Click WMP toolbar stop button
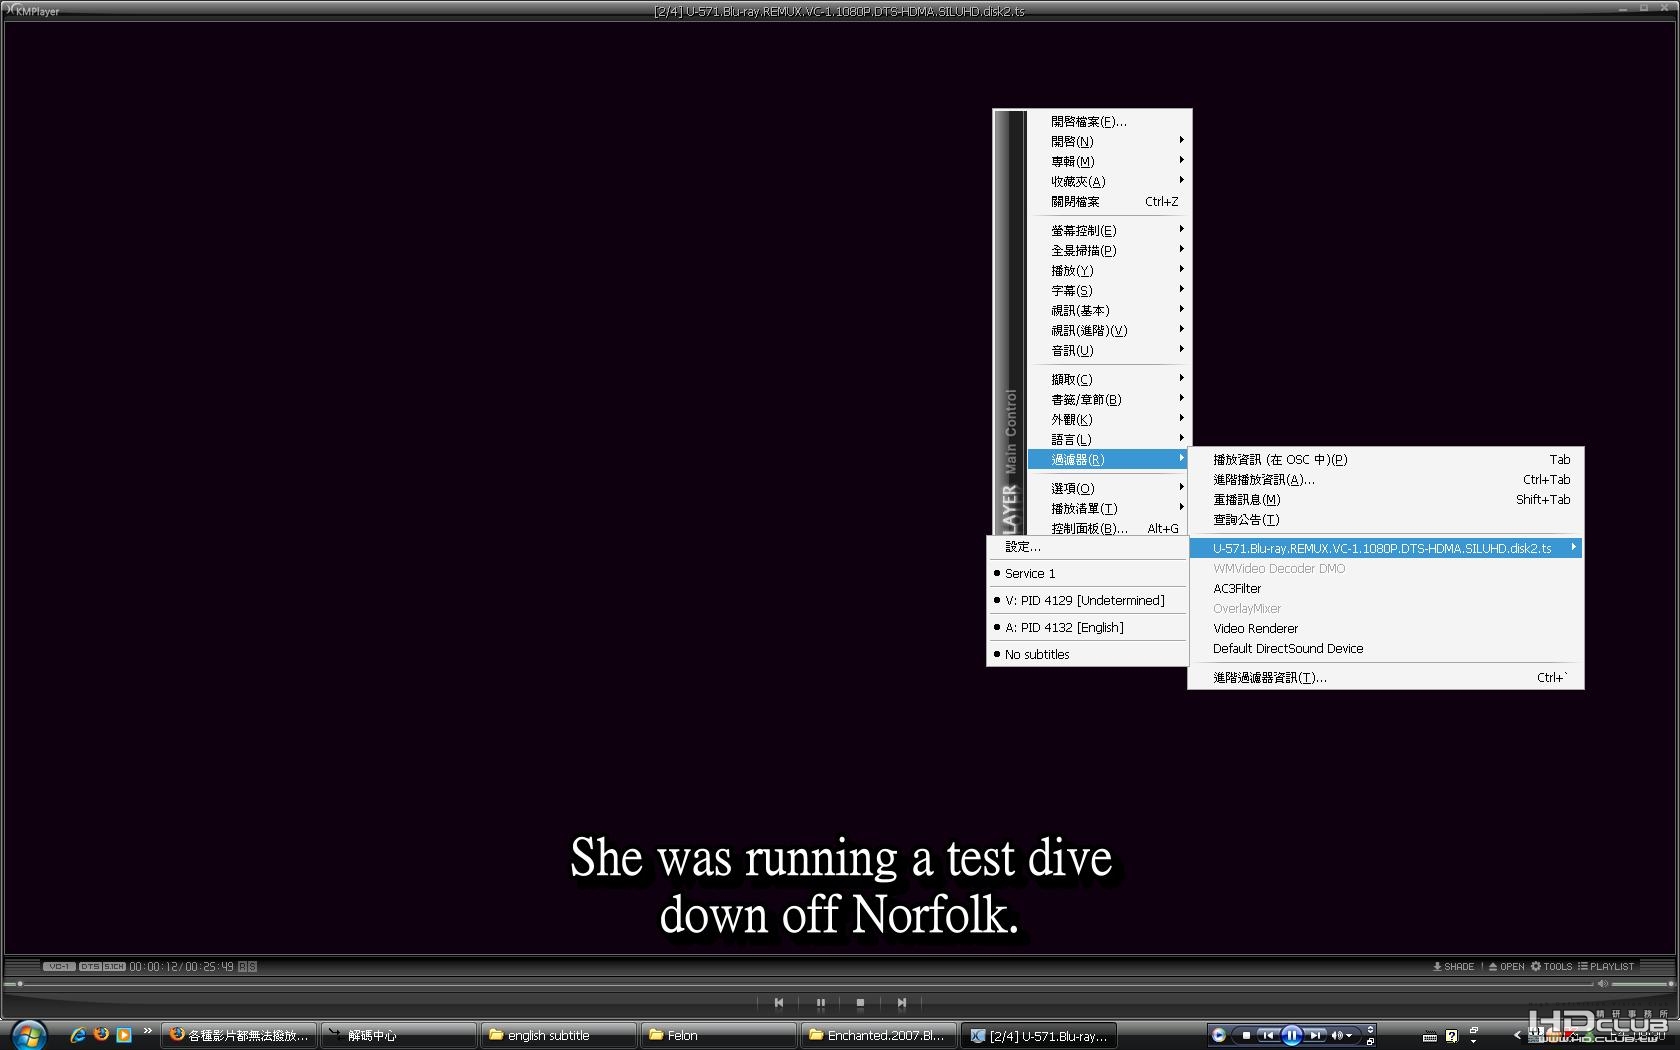 point(1245,1035)
